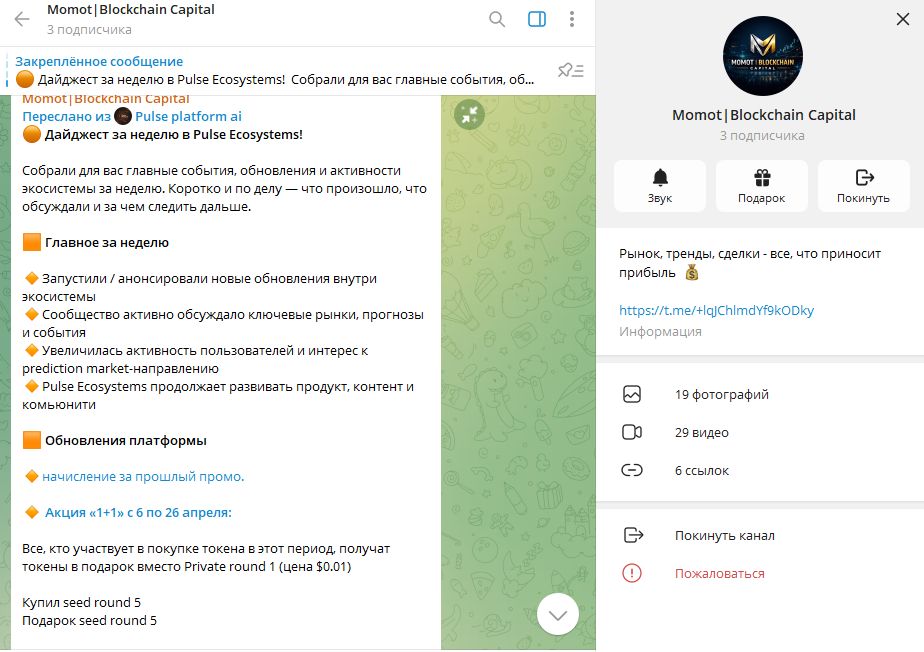Close the channel info panel
Viewport: 924px width, 652px height.
(x=903, y=19)
